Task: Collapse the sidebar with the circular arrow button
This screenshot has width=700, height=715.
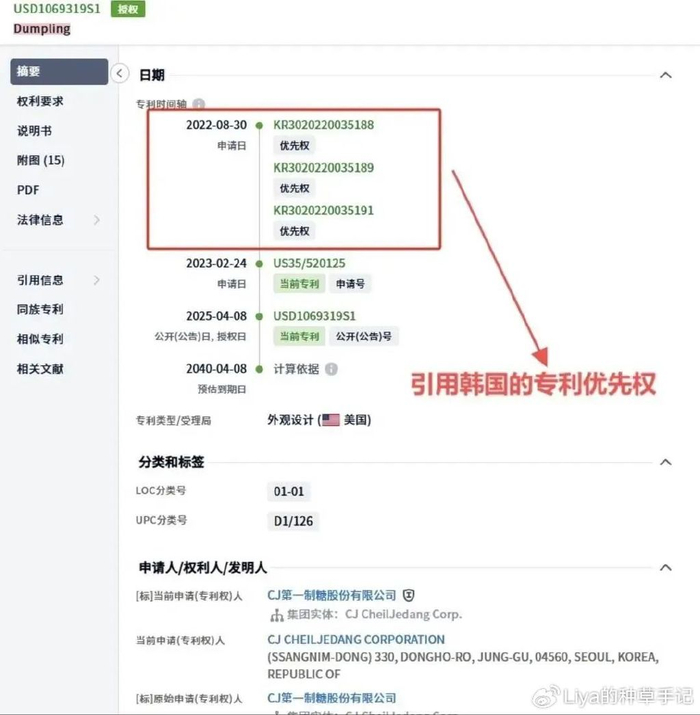Action: click(119, 73)
